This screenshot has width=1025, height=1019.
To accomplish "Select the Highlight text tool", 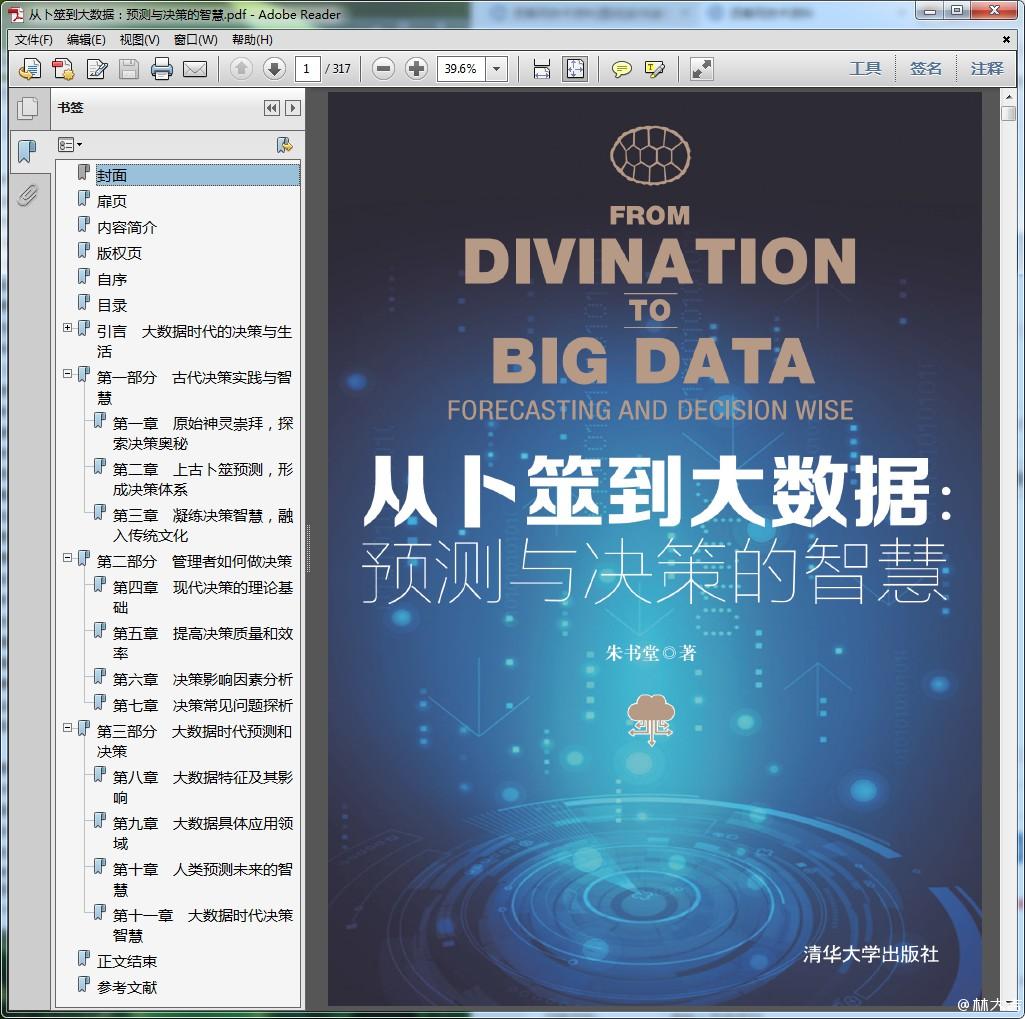I will 655,69.
